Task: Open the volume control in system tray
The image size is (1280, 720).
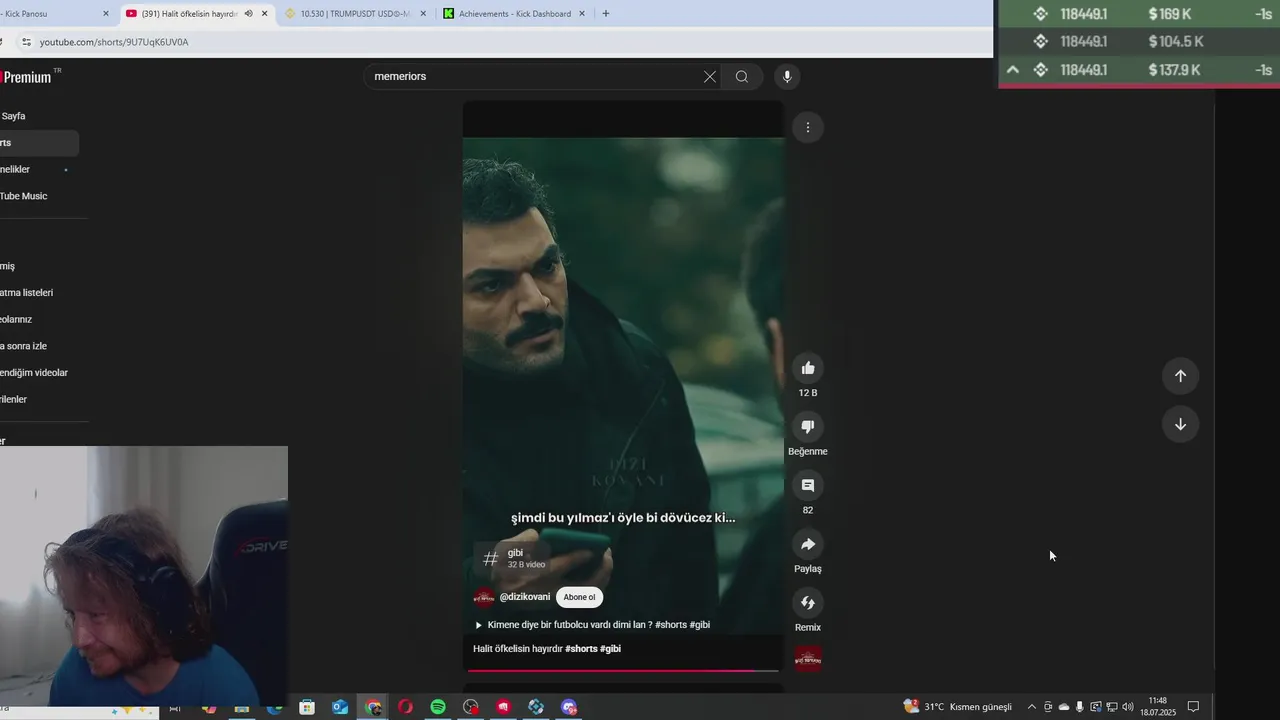Action: coord(1128,707)
